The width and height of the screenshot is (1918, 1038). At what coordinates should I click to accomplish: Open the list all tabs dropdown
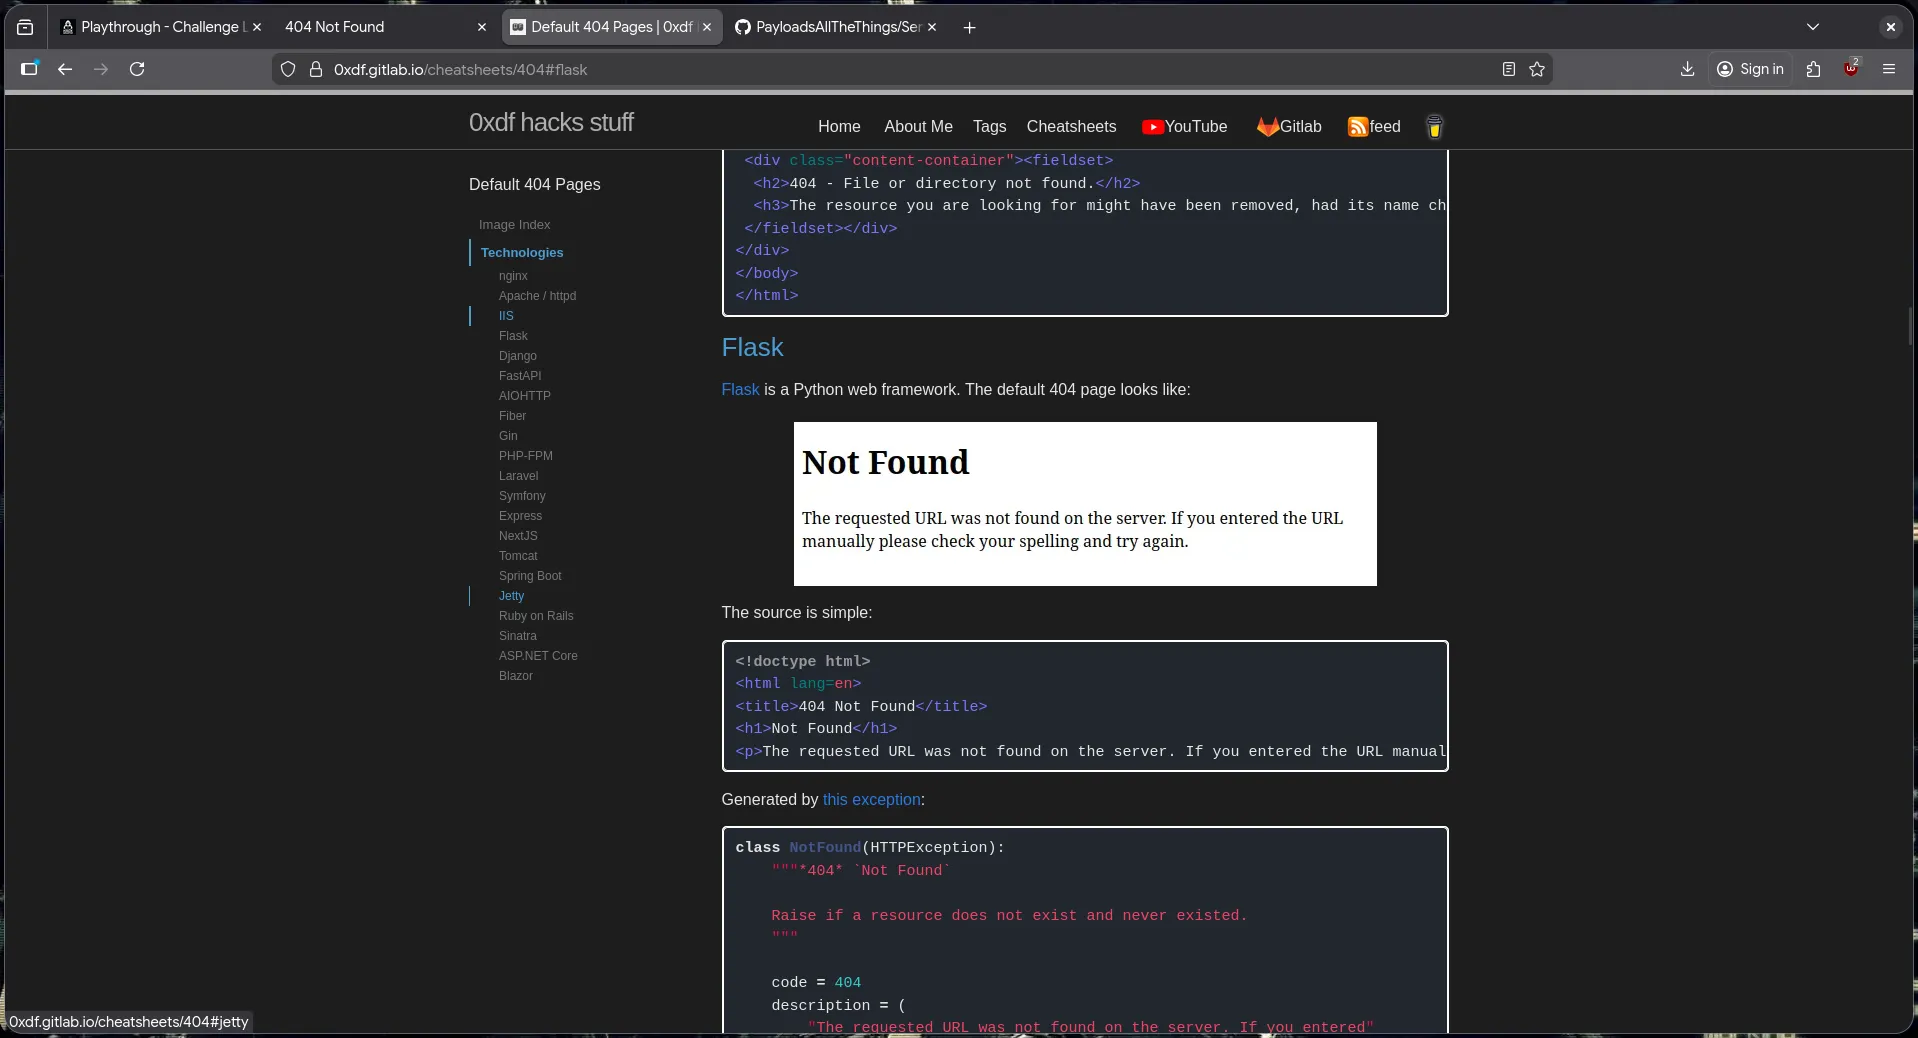(1813, 27)
